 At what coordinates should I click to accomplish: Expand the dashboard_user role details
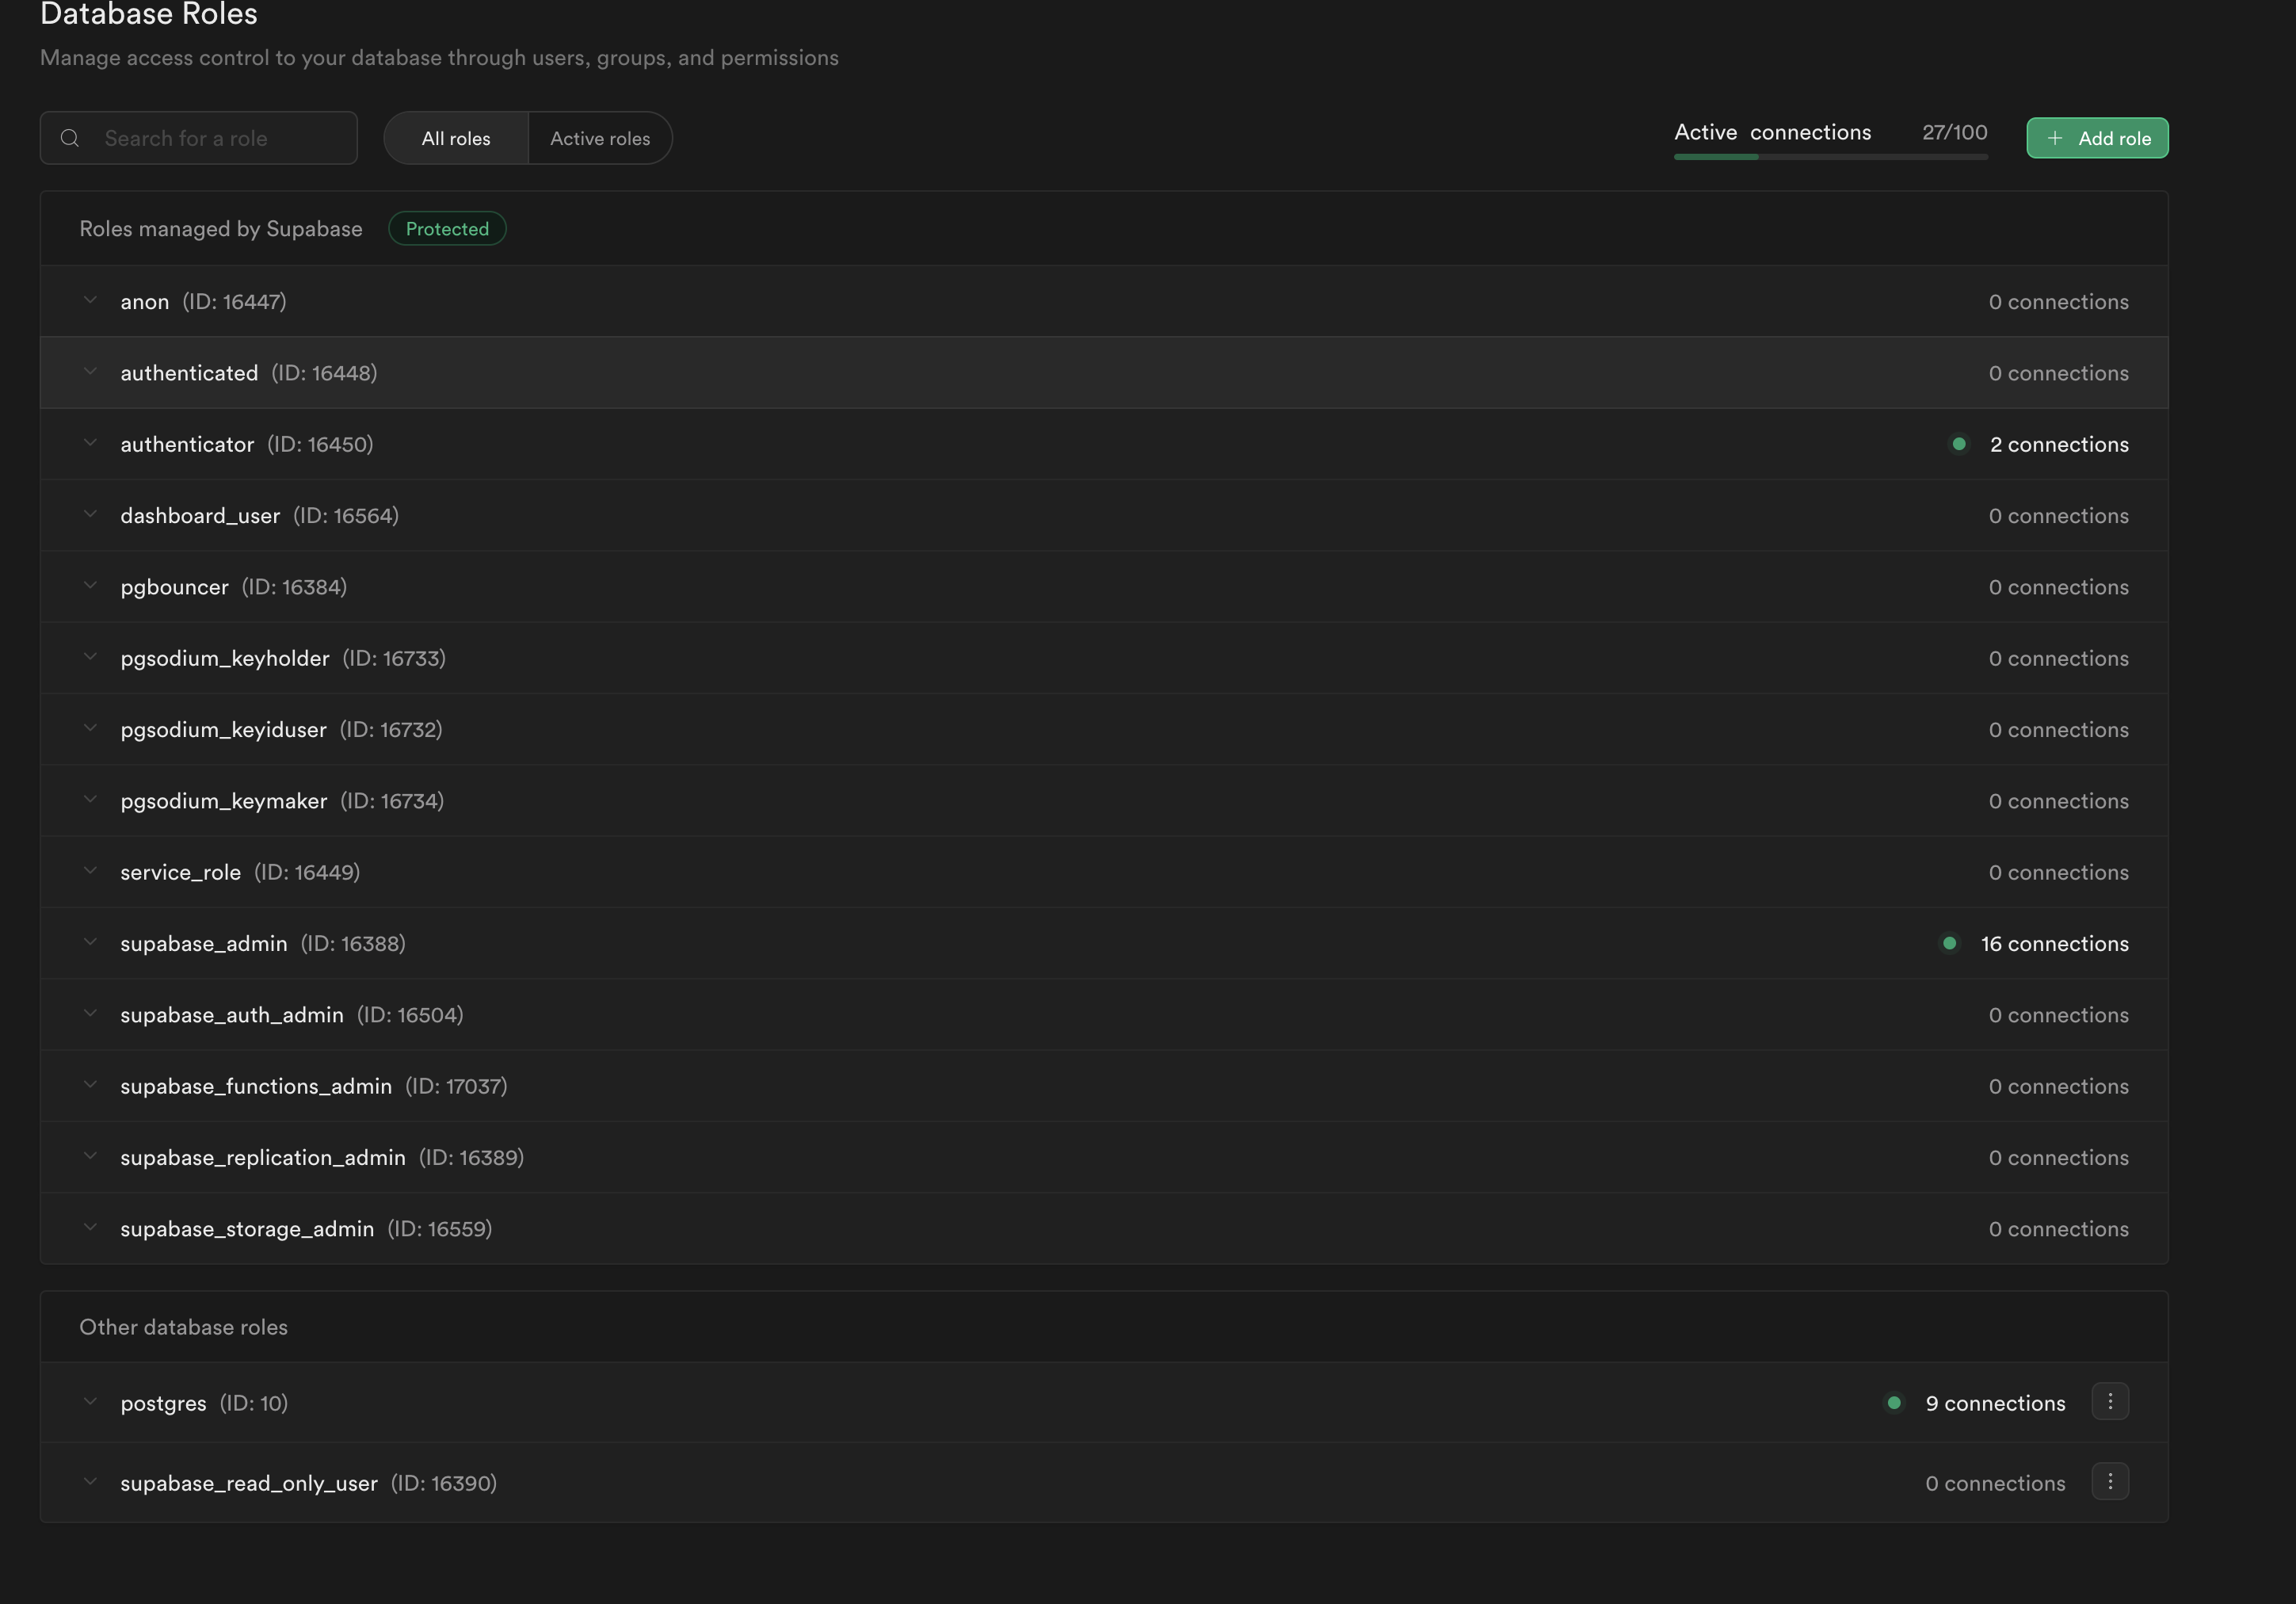coord(90,515)
